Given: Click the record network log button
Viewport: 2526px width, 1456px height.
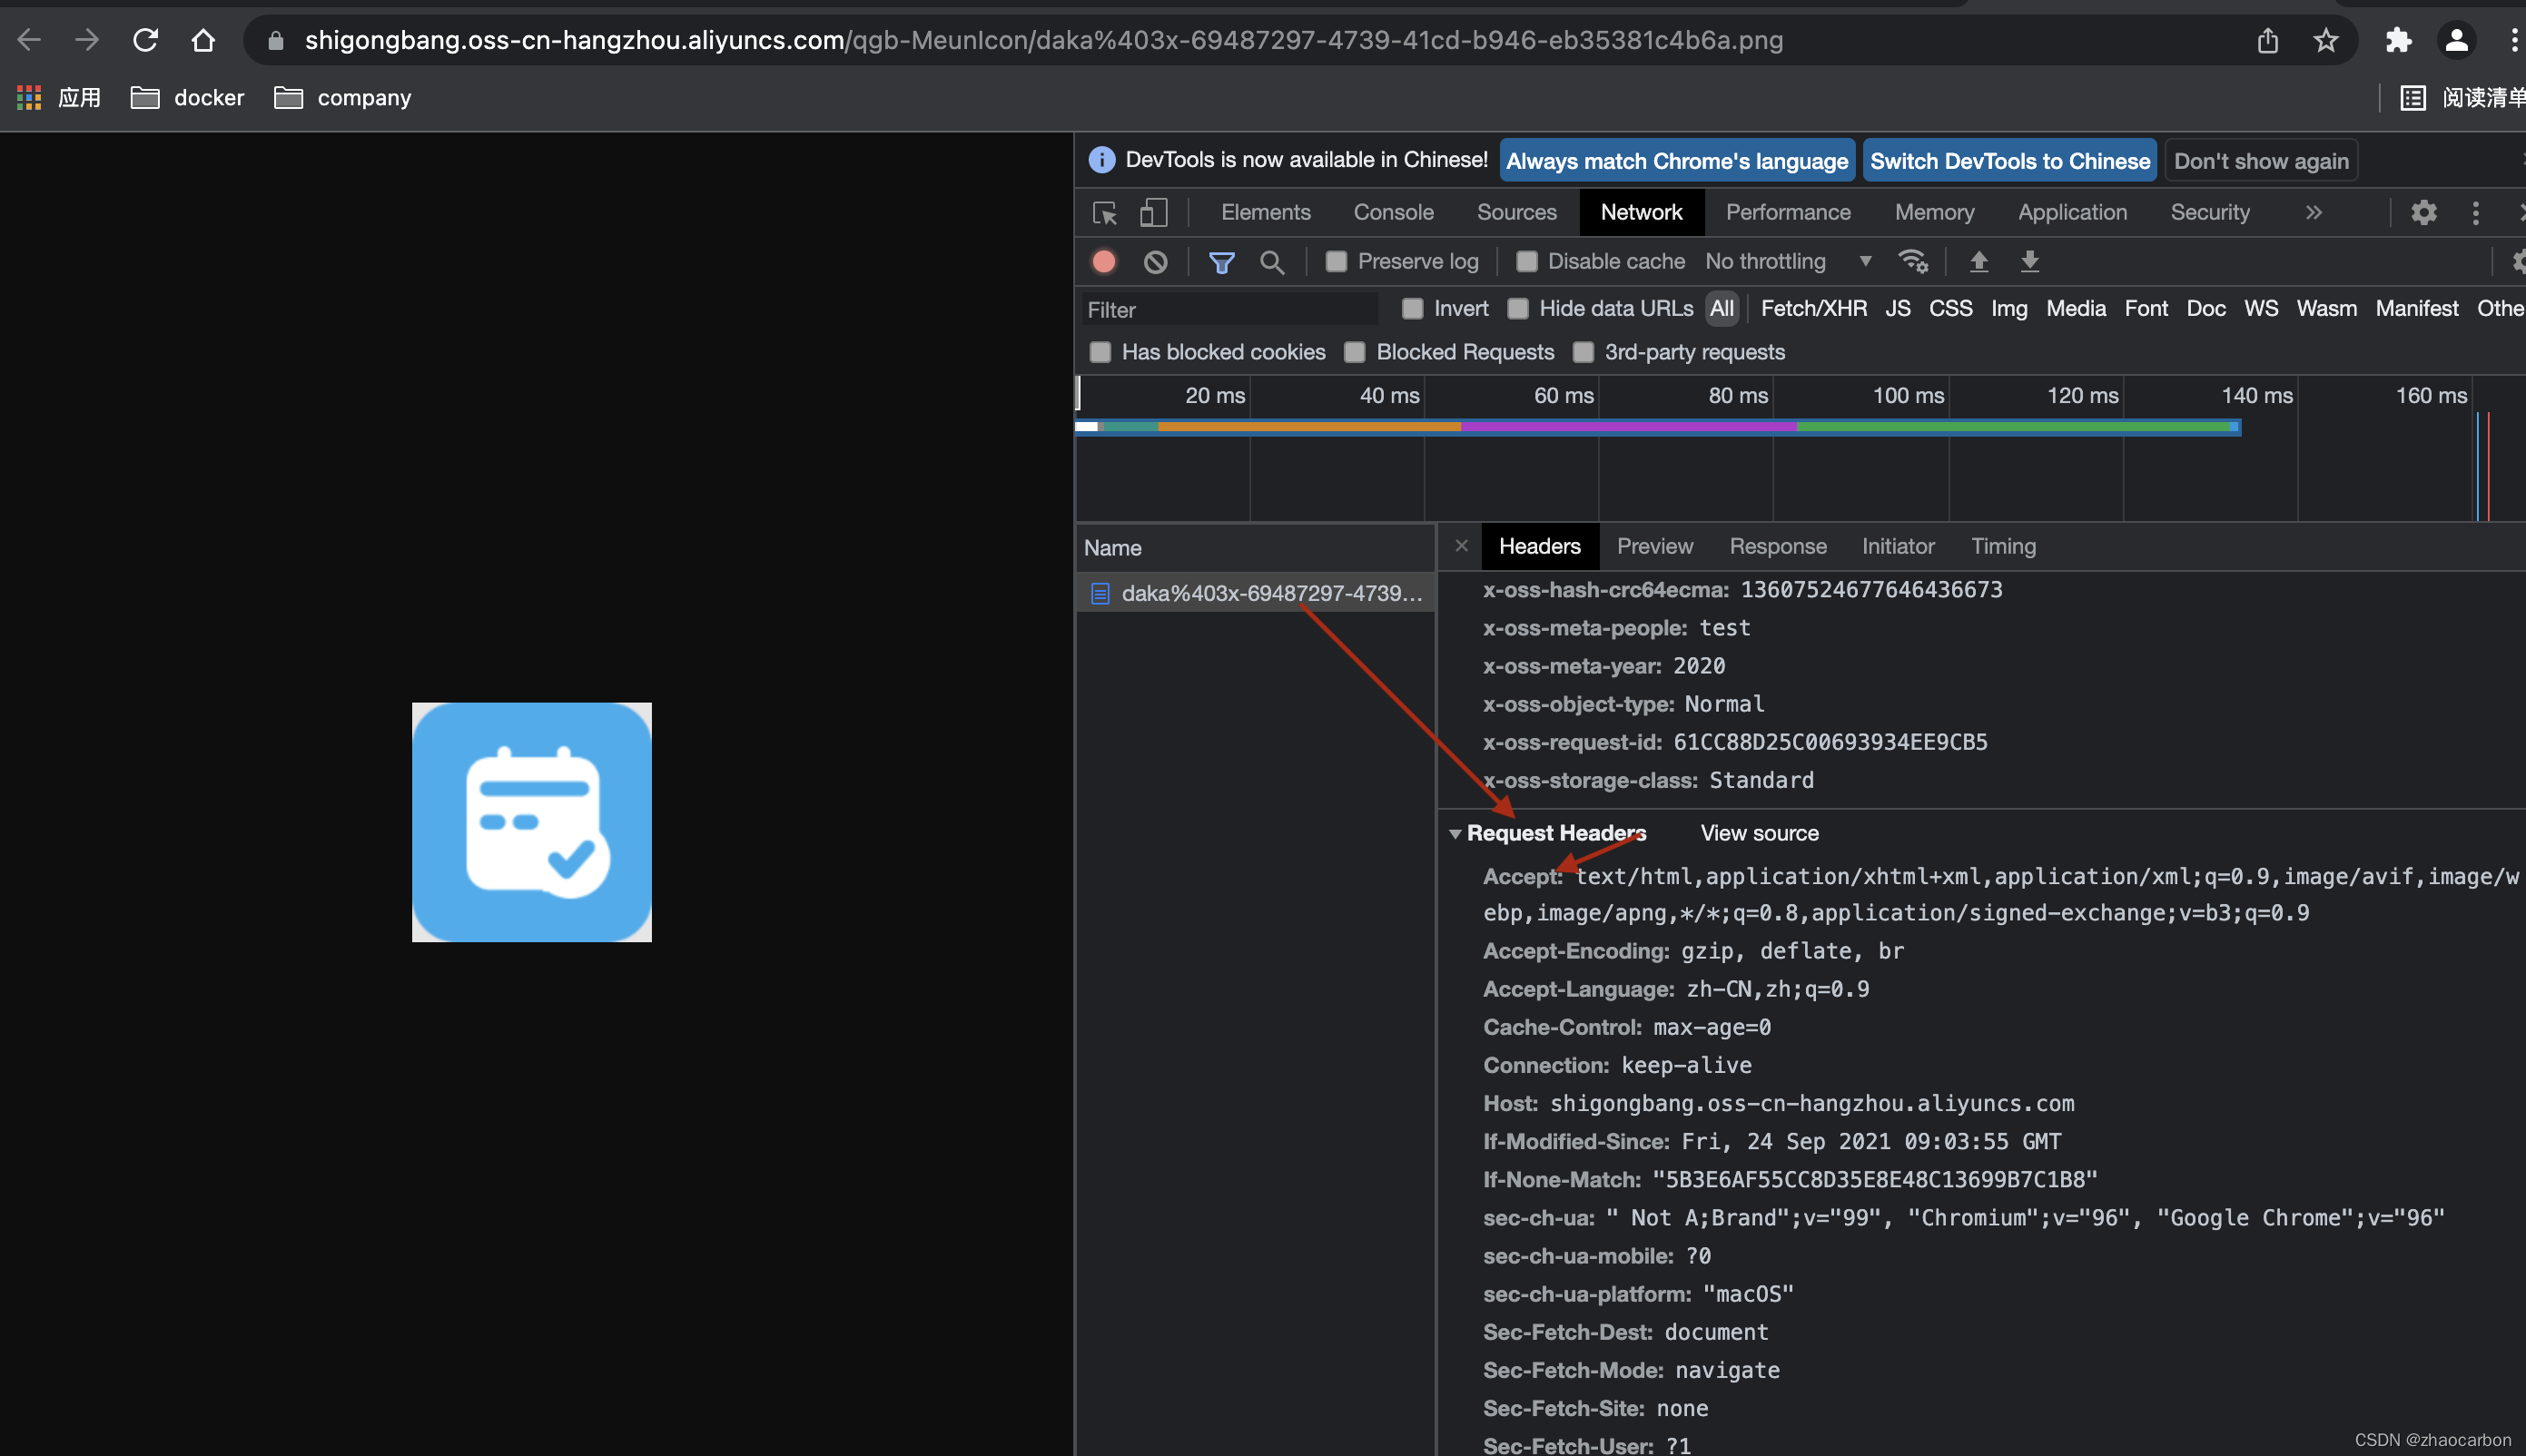Looking at the screenshot, I should point(1104,262).
